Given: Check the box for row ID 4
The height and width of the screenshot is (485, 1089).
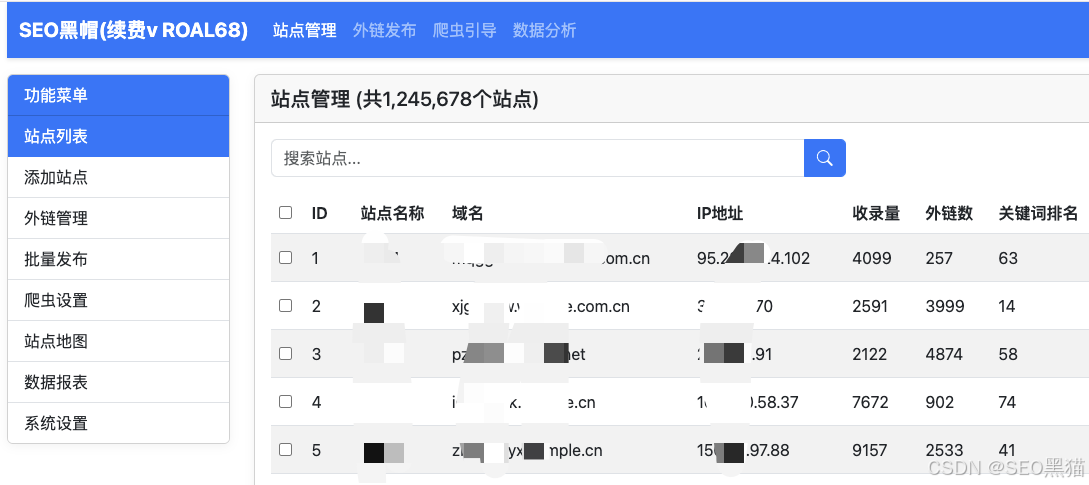Looking at the screenshot, I should point(285,402).
